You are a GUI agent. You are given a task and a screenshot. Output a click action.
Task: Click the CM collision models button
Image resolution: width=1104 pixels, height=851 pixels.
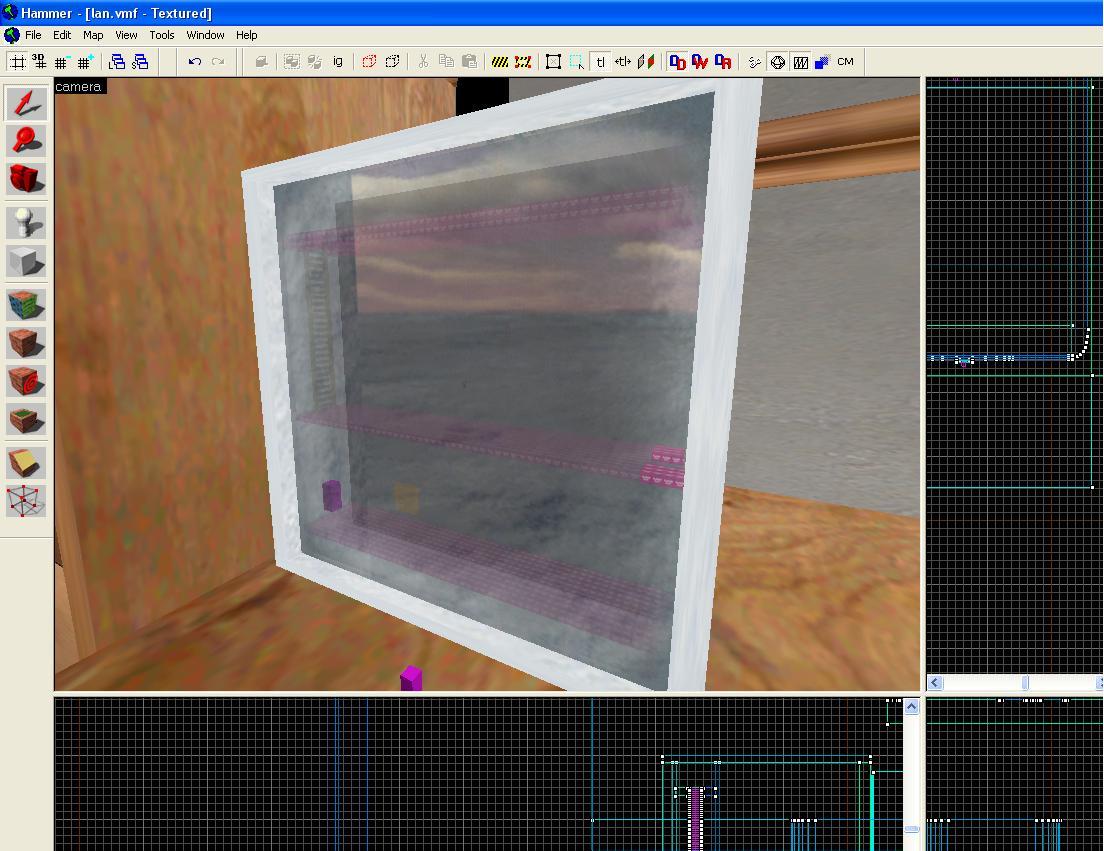845,62
